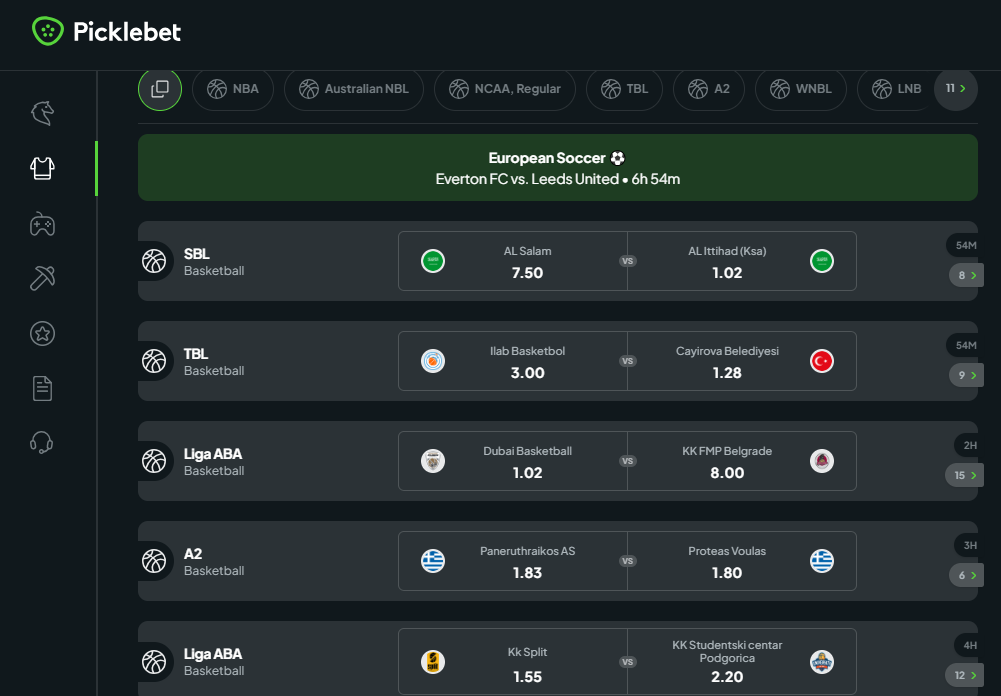1001x696 pixels.
Task: Click the Kk Split team logo
Action: click(x=433, y=662)
